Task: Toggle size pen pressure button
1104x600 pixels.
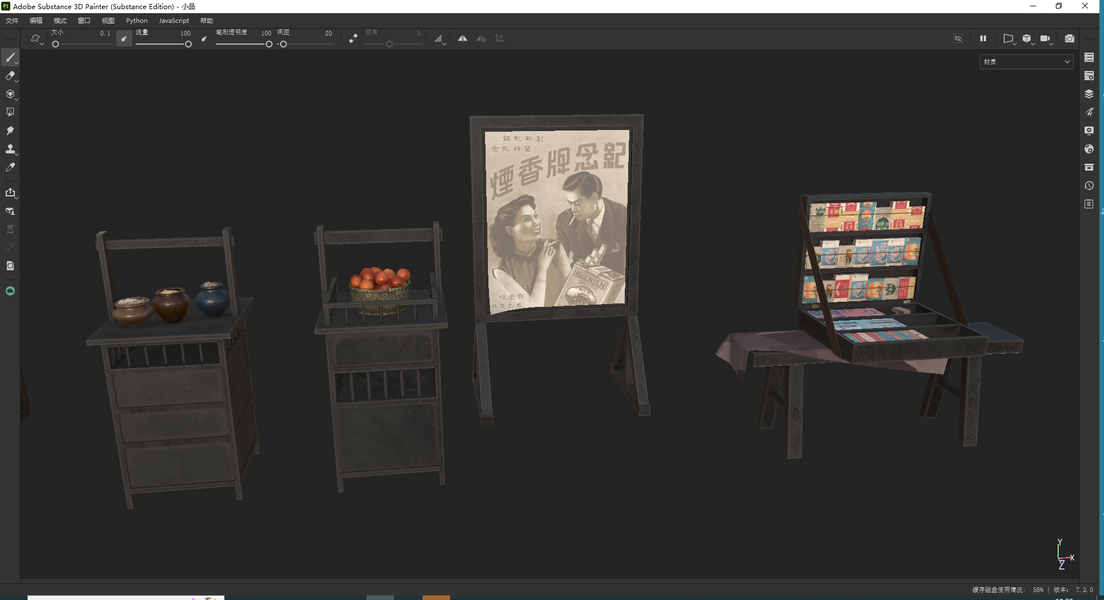Action: [124, 39]
